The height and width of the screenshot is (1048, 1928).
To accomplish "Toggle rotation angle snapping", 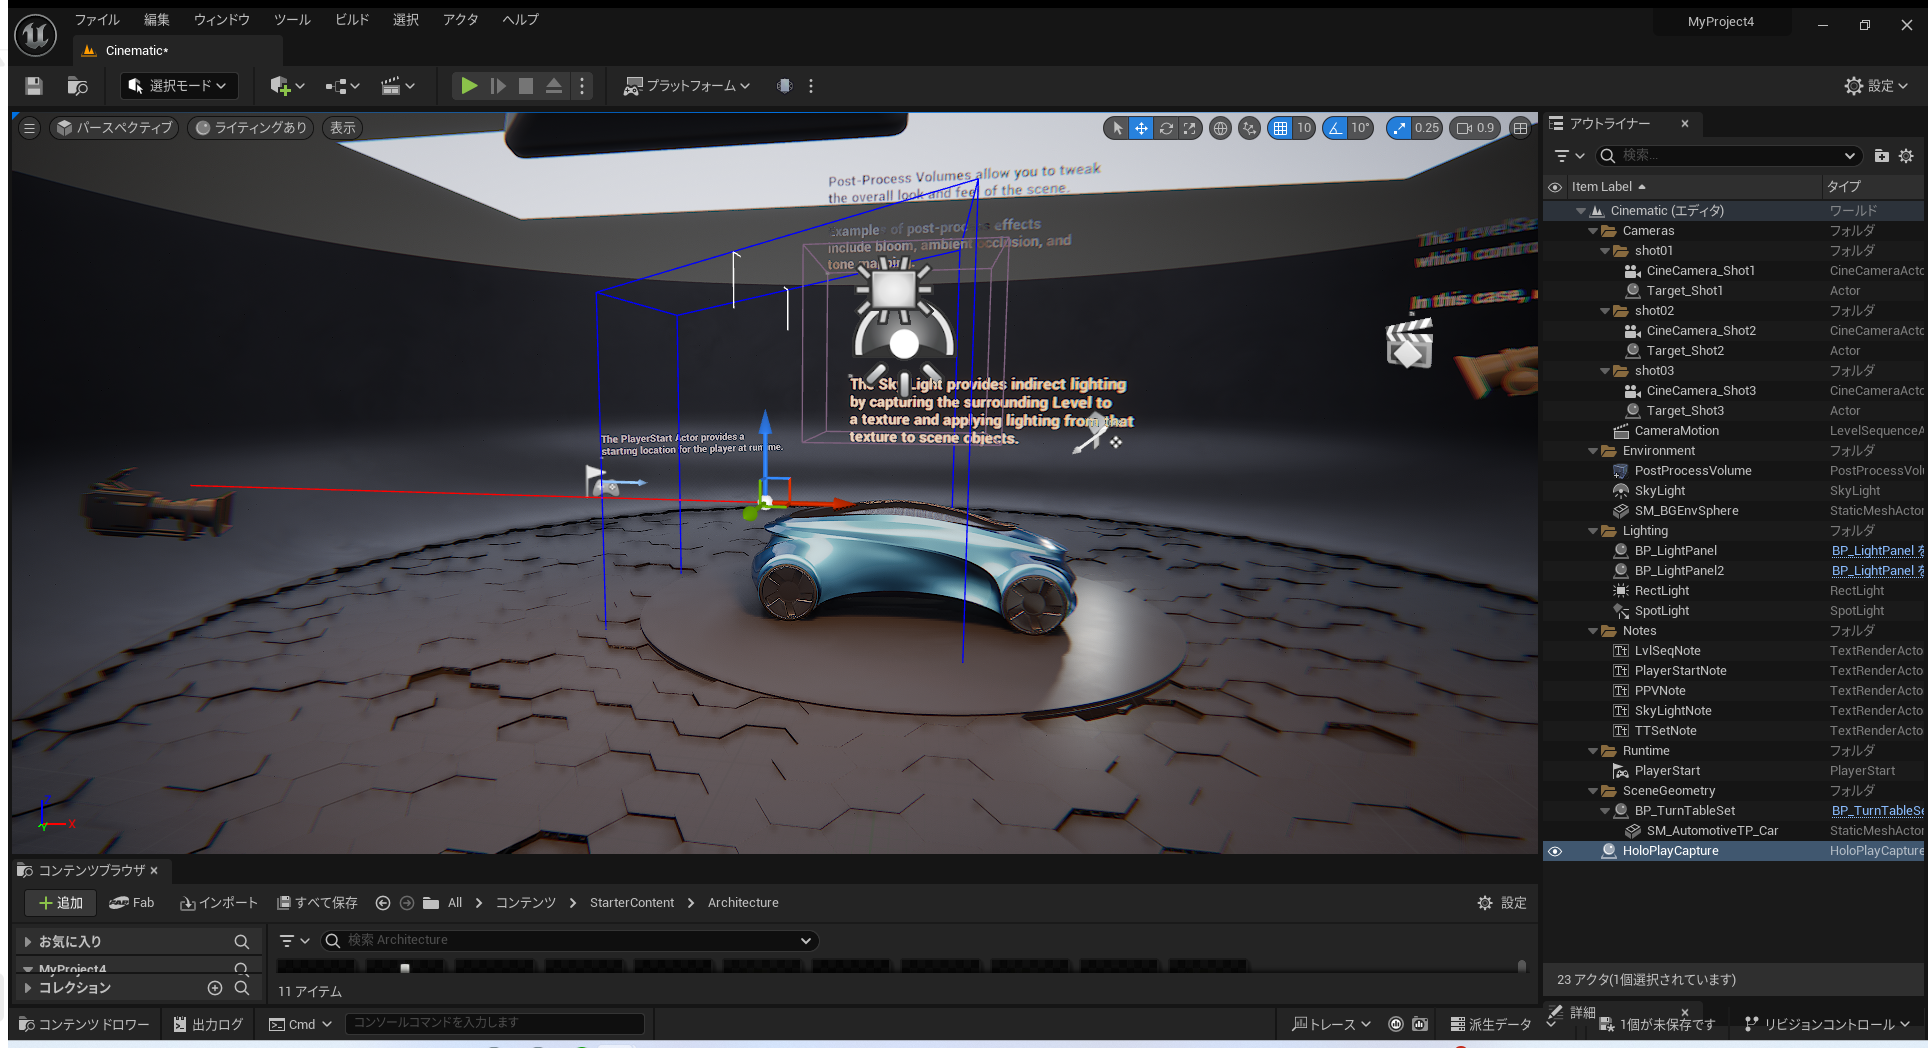I will pyautogui.click(x=1336, y=128).
